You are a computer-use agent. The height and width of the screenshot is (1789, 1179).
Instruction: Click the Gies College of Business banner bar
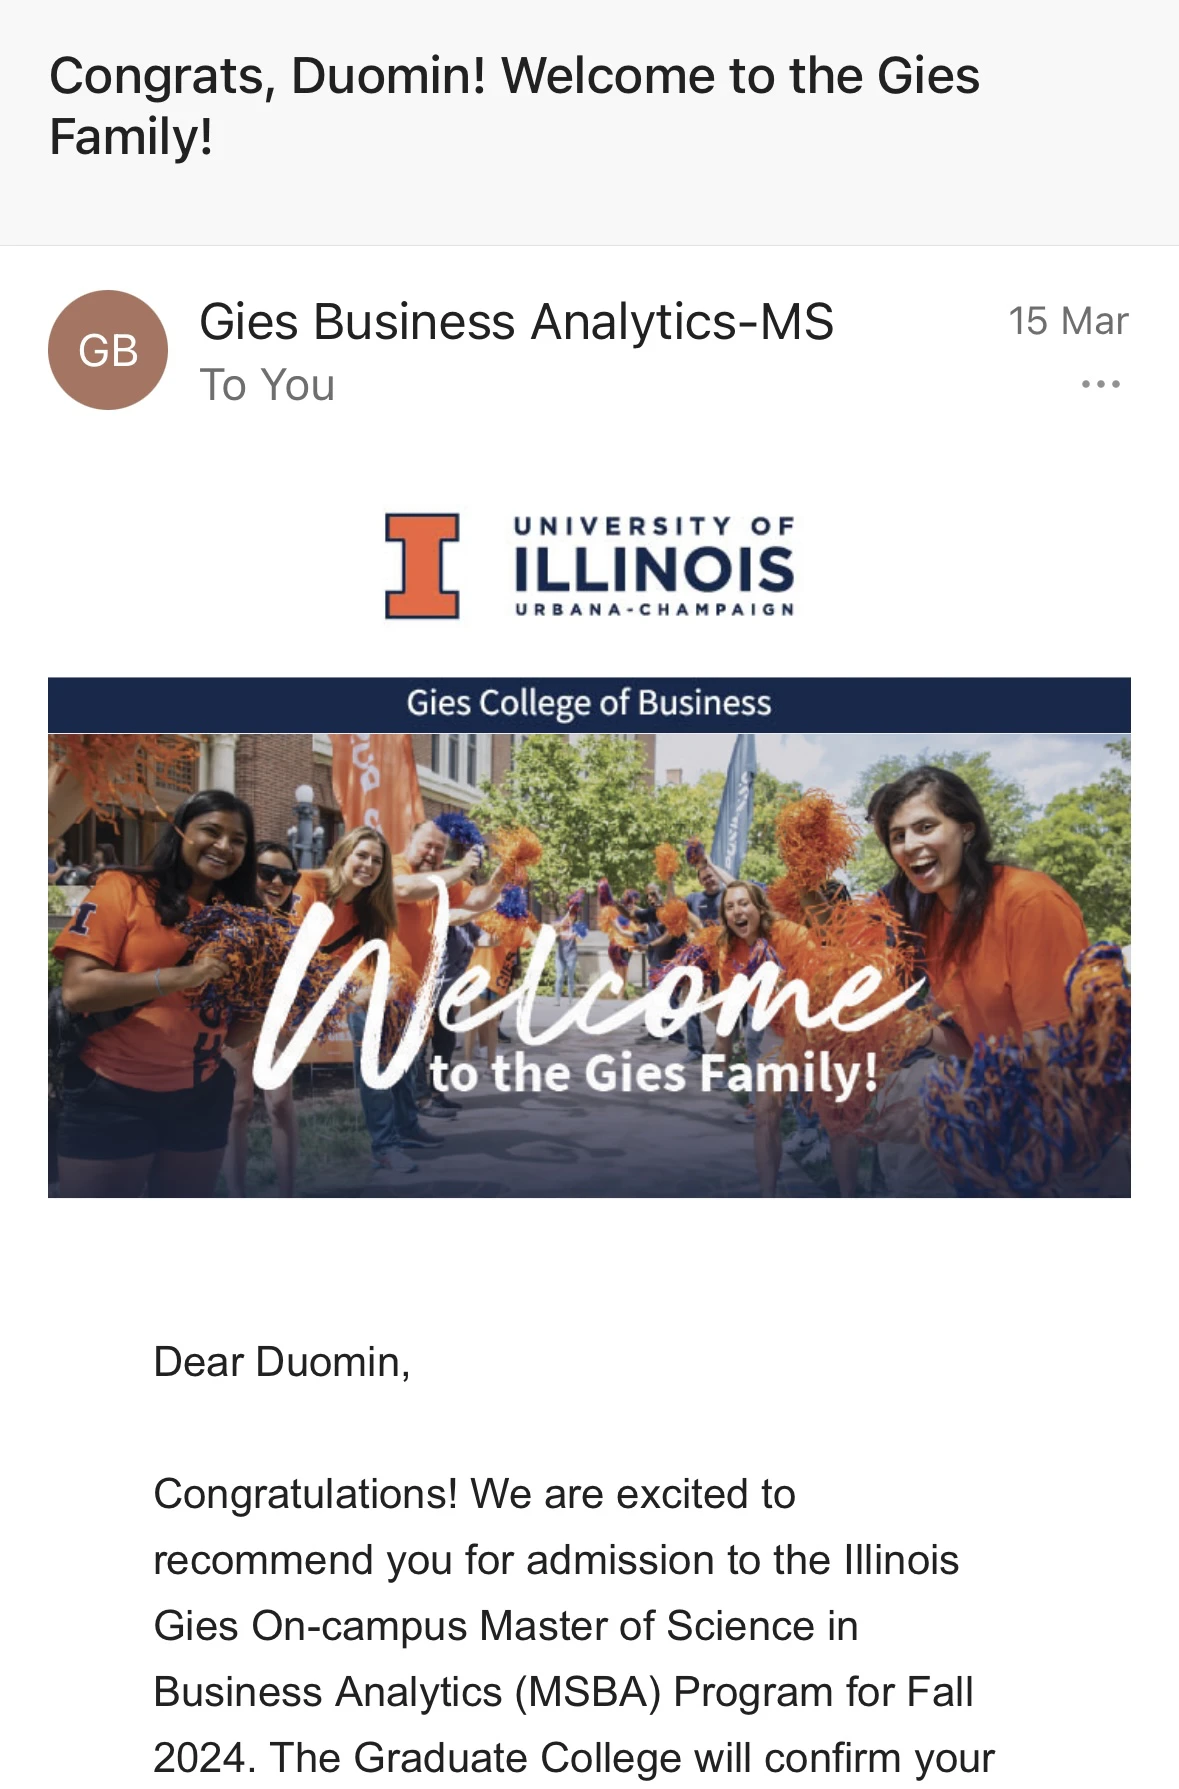click(589, 704)
